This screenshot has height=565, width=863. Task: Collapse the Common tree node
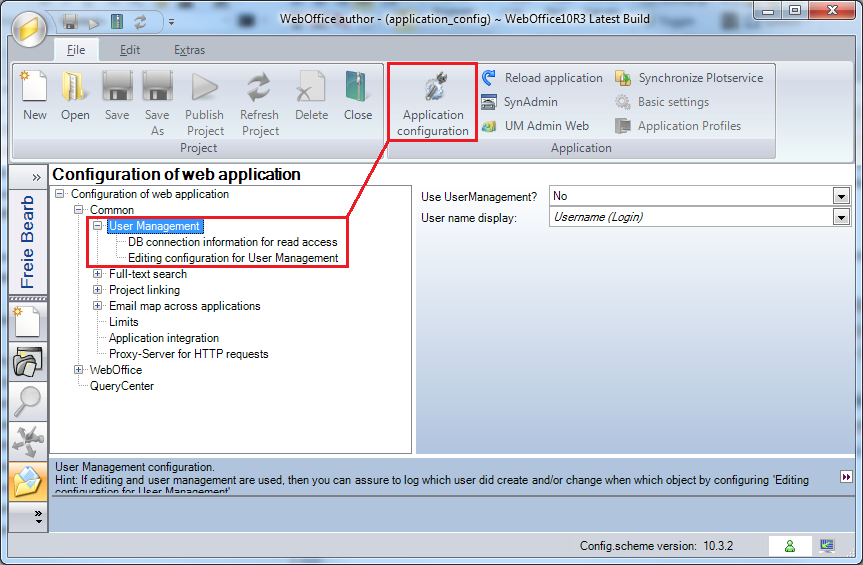[x=79, y=210]
